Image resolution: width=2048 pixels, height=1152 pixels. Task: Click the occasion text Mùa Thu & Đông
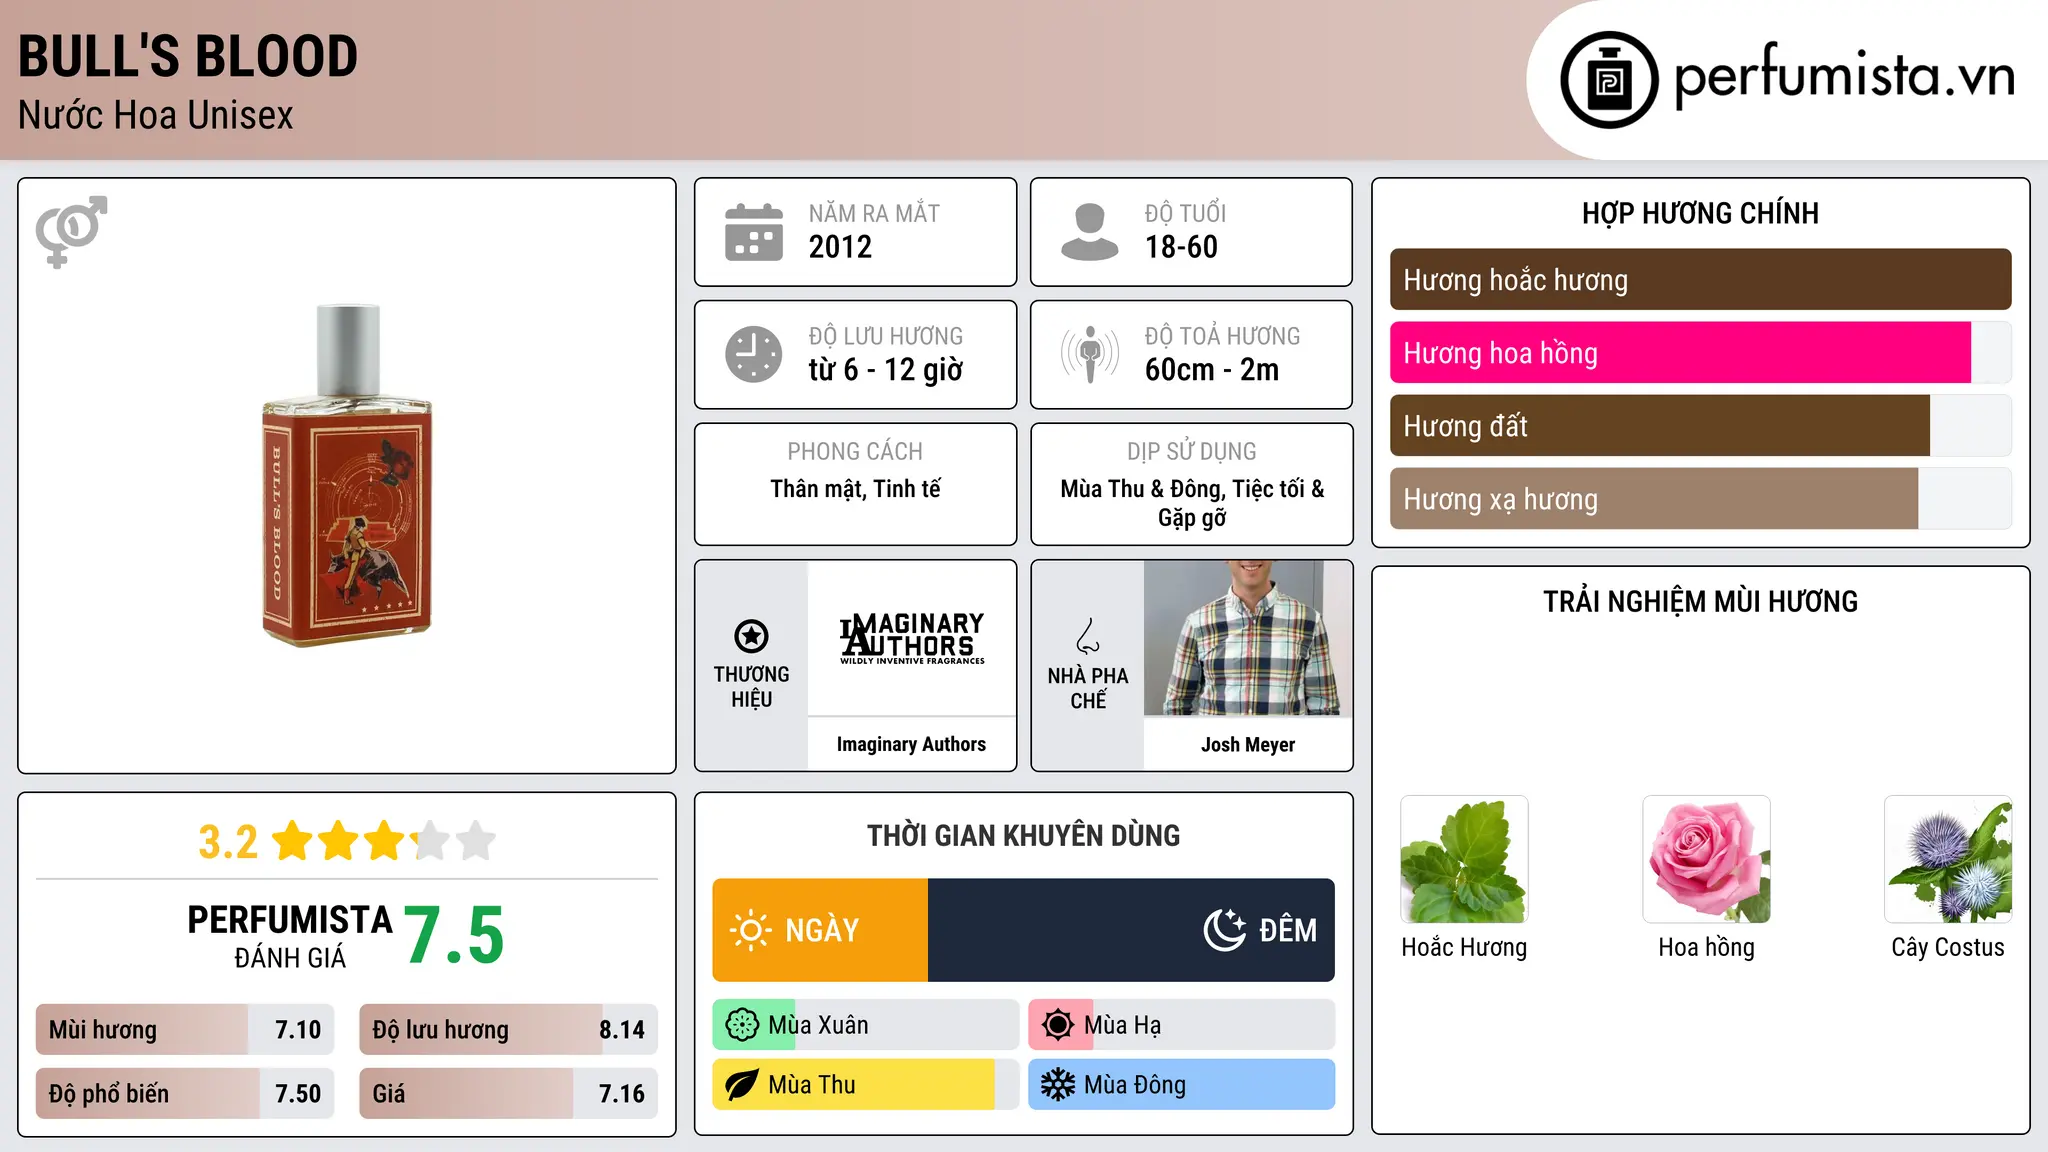tap(1141, 489)
